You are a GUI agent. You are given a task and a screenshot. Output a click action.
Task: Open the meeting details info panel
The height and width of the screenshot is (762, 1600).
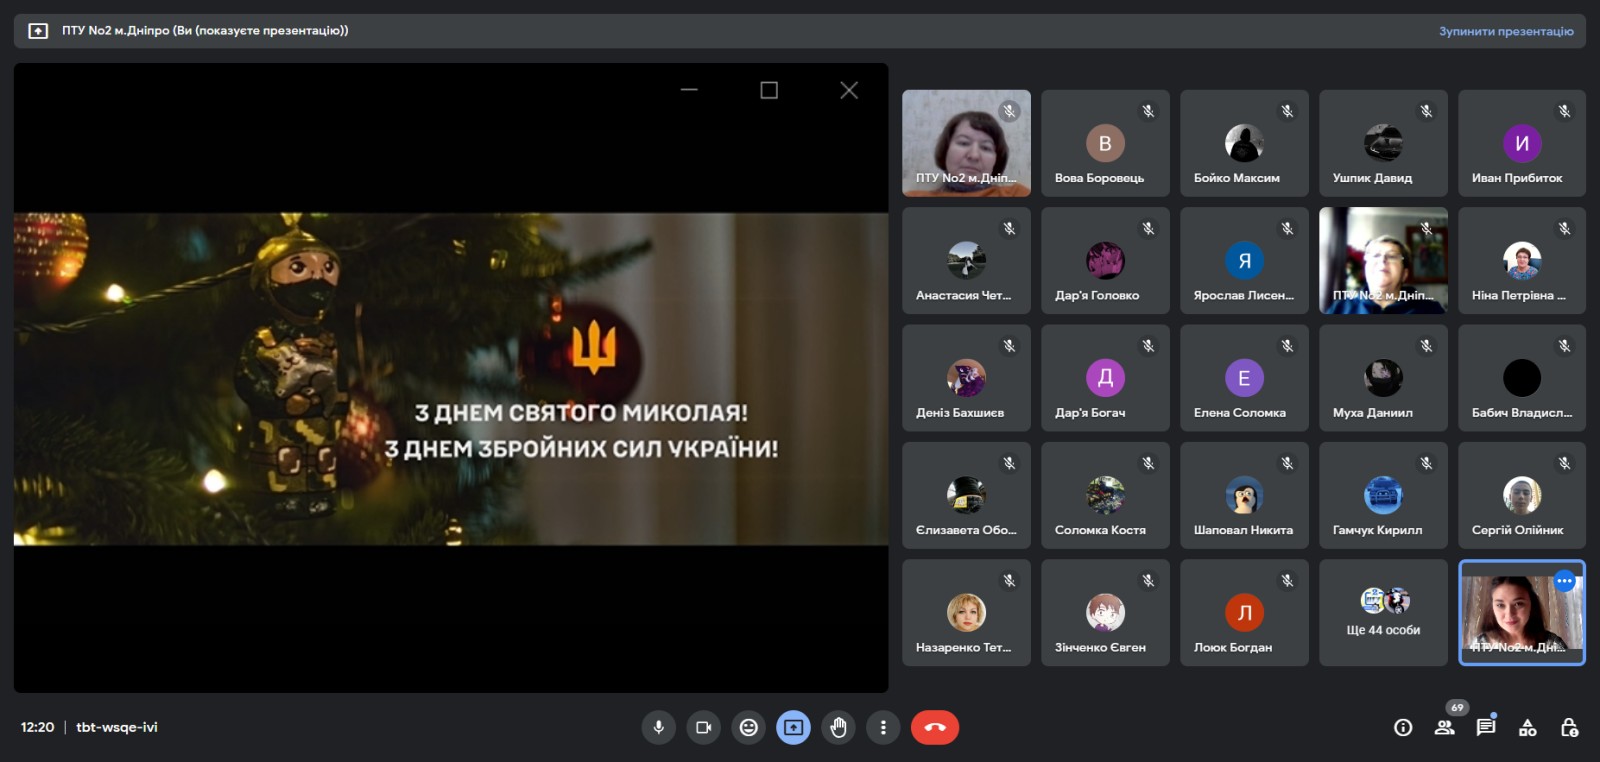(x=1403, y=728)
